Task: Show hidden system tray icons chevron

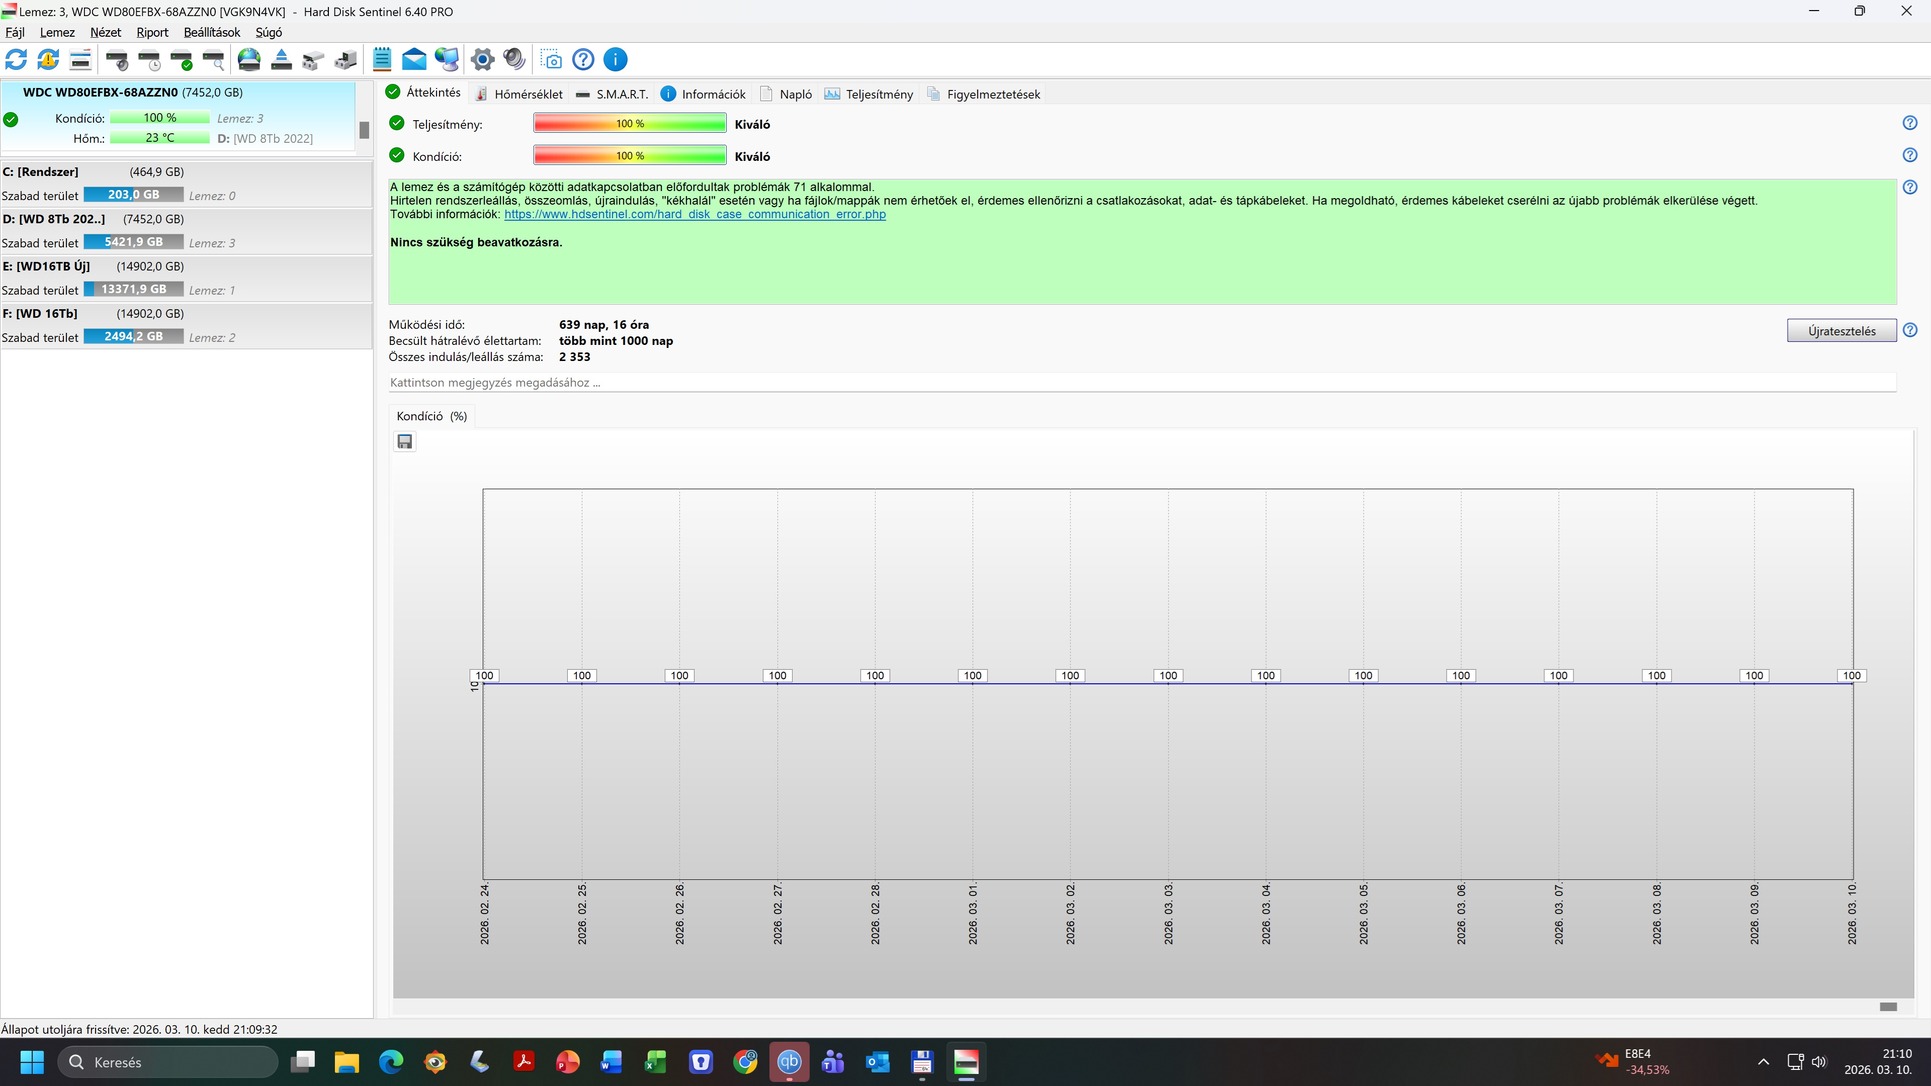Action: (1763, 1062)
